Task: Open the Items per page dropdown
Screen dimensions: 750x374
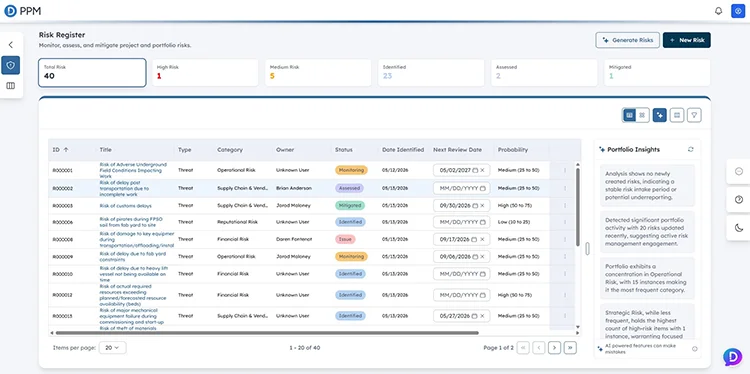Action: 112,348
